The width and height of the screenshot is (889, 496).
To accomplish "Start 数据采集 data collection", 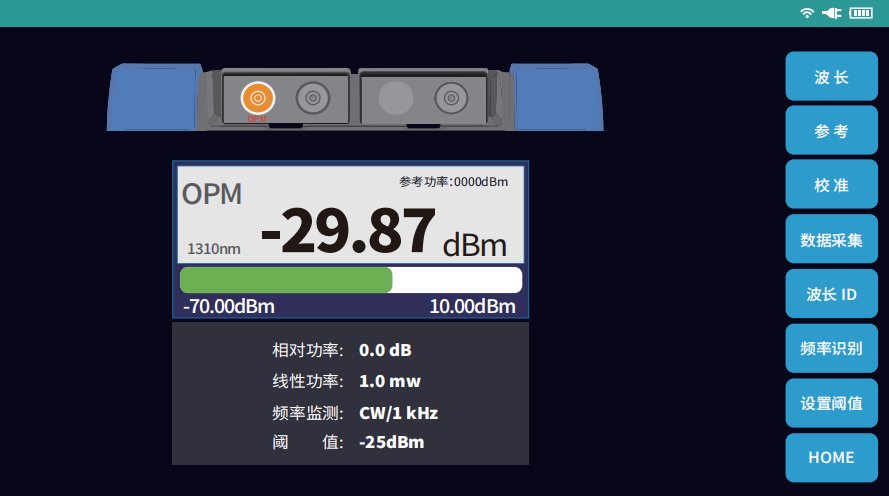I will [831, 239].
